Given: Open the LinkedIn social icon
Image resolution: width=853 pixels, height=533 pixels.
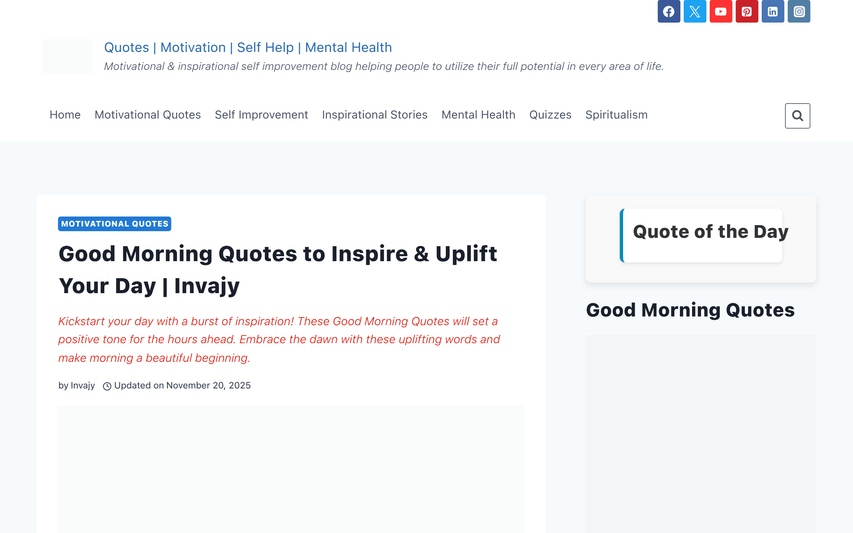Looking at the screenshot, I should [x=773, y=11].
